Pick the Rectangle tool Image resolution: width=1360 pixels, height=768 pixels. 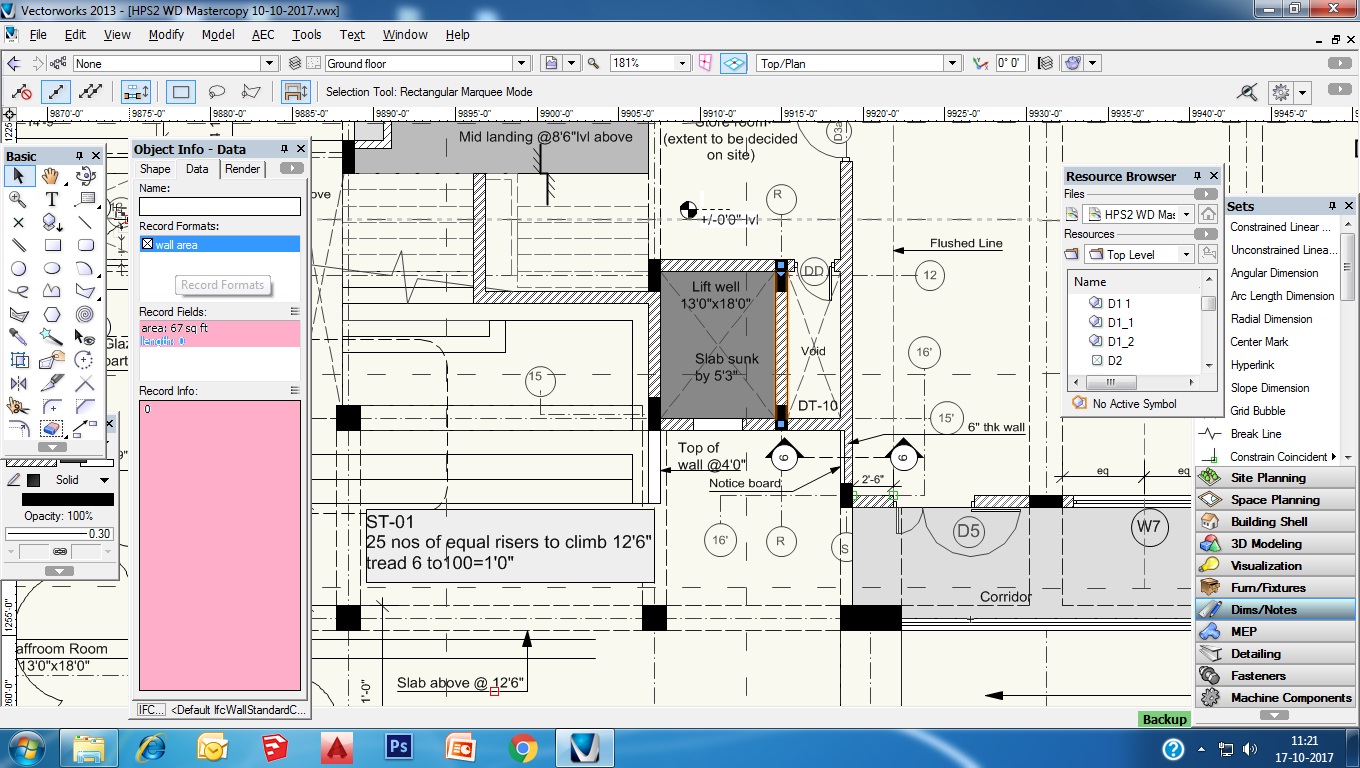pyautogui.click(x=52, y=245)
